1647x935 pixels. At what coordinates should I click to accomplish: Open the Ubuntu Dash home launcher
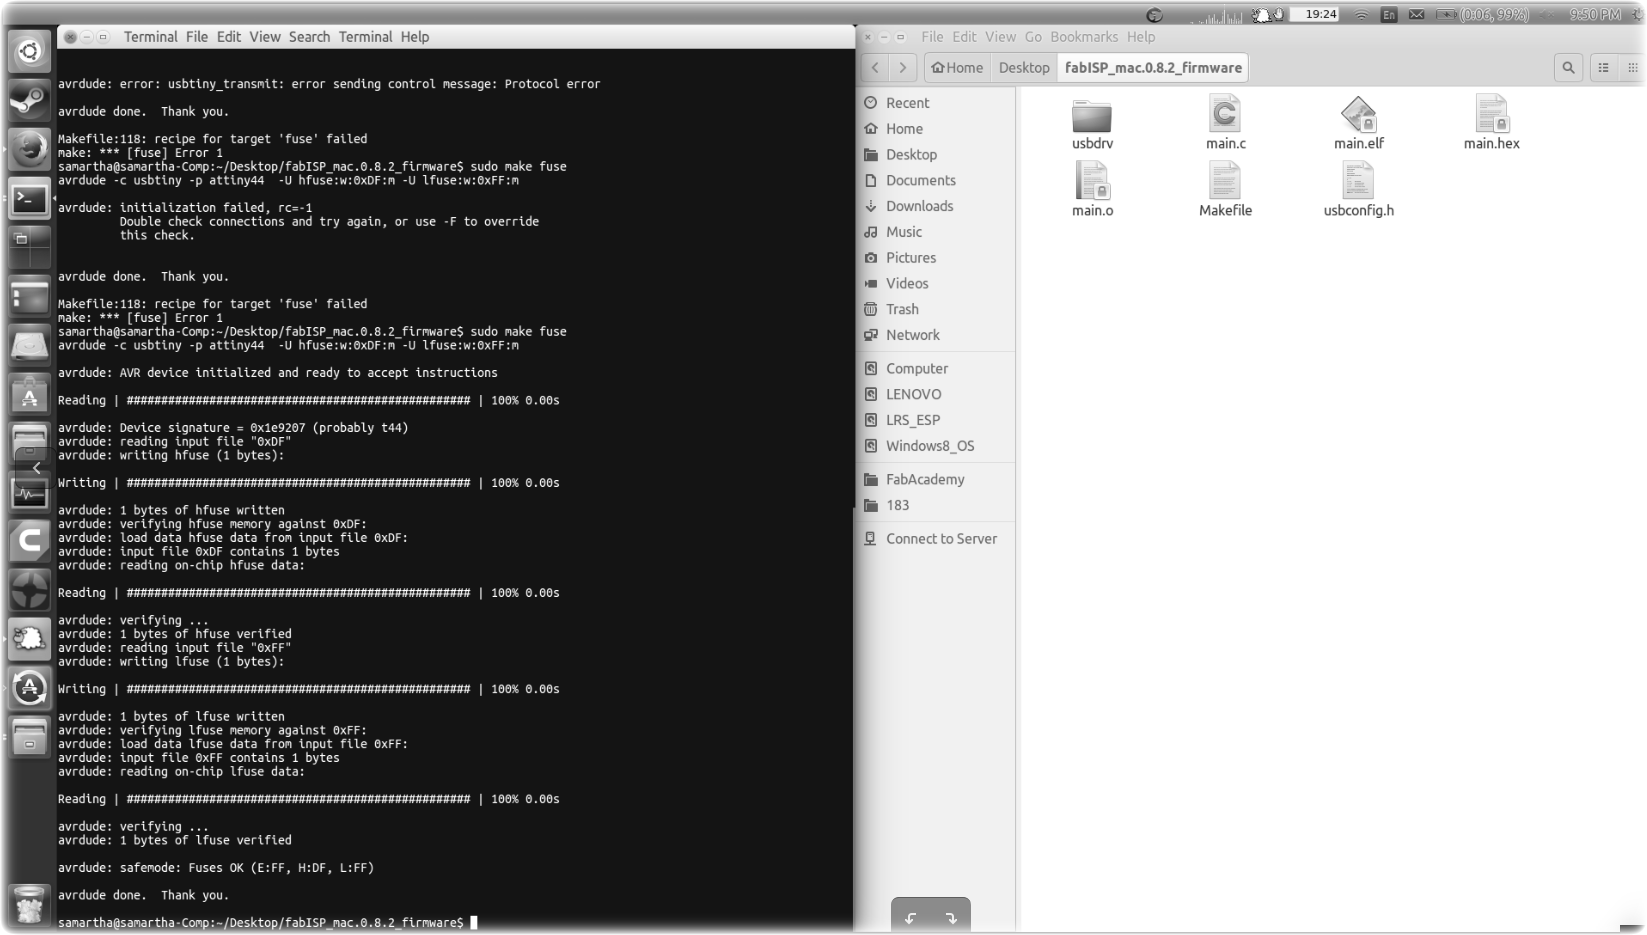coord(29,51)
